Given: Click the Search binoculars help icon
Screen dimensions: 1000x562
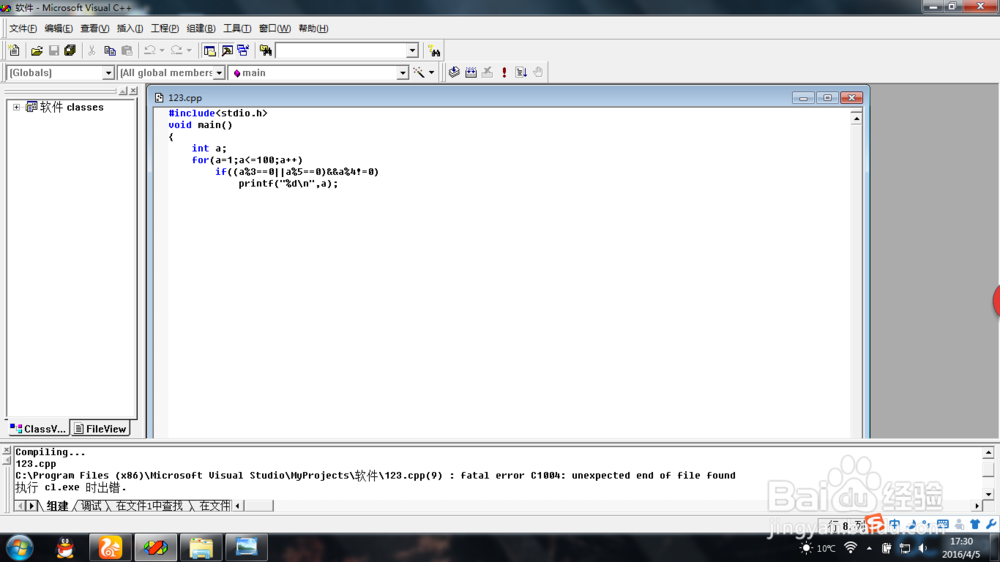Looking at the screenshot, I should [434, 50].
